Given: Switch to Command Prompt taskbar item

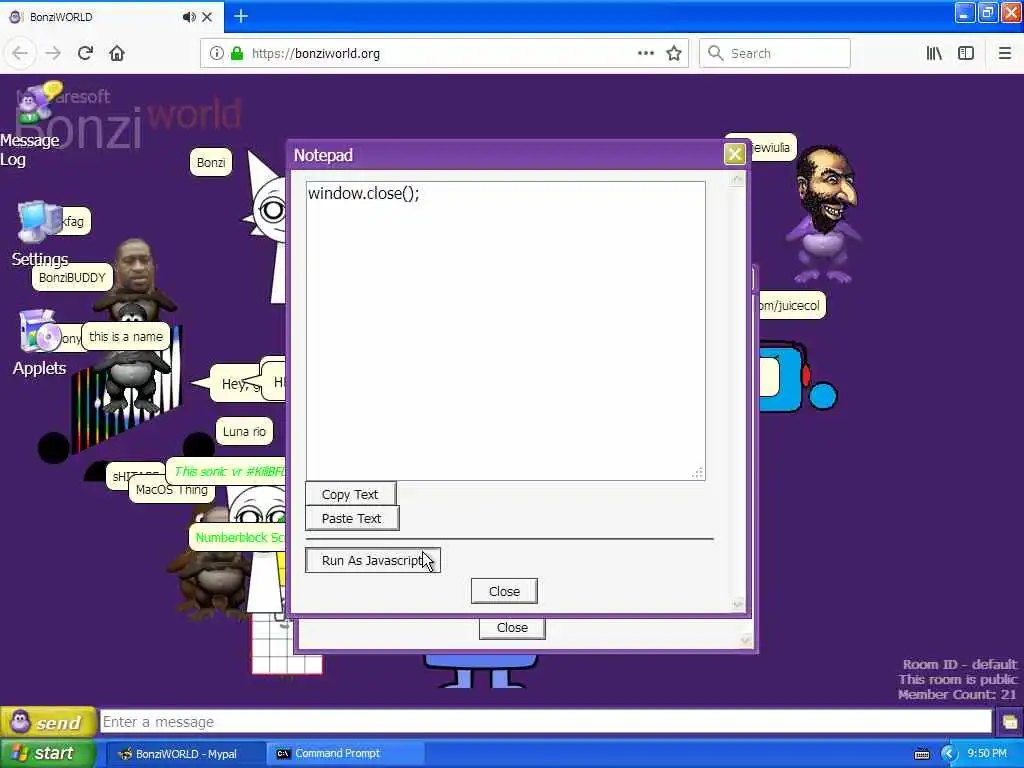Looking at the screenshot, I should pyautogui.click(x=346, y=754).
